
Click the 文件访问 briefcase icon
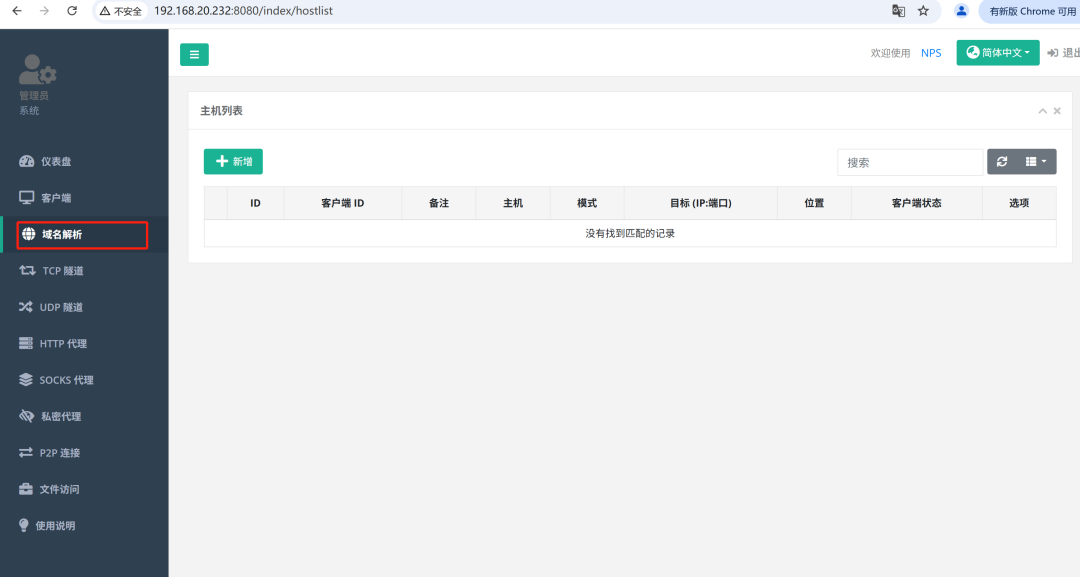pos(25,489)
